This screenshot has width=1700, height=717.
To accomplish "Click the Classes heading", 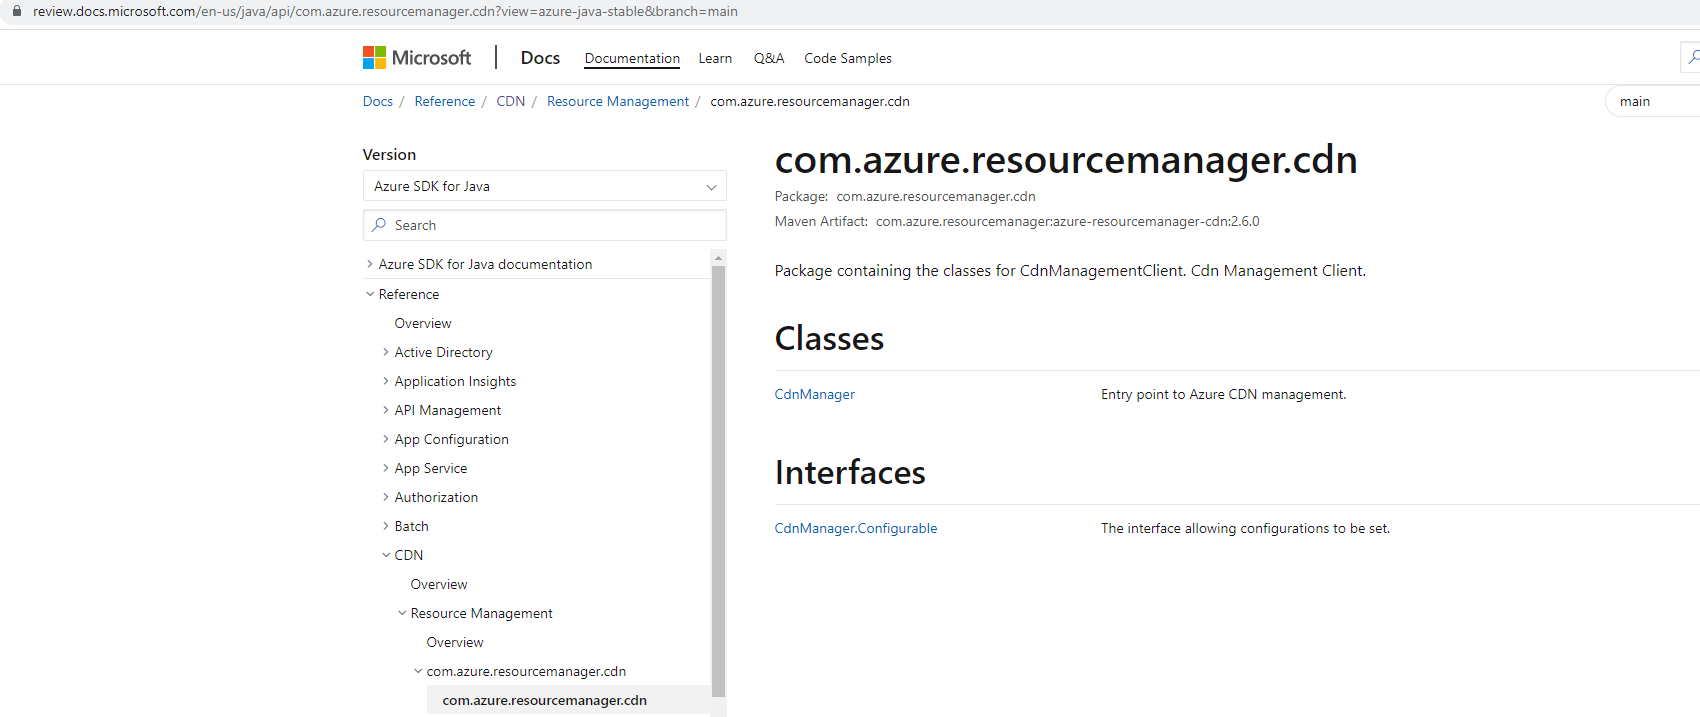I will (x=829, y=338).
